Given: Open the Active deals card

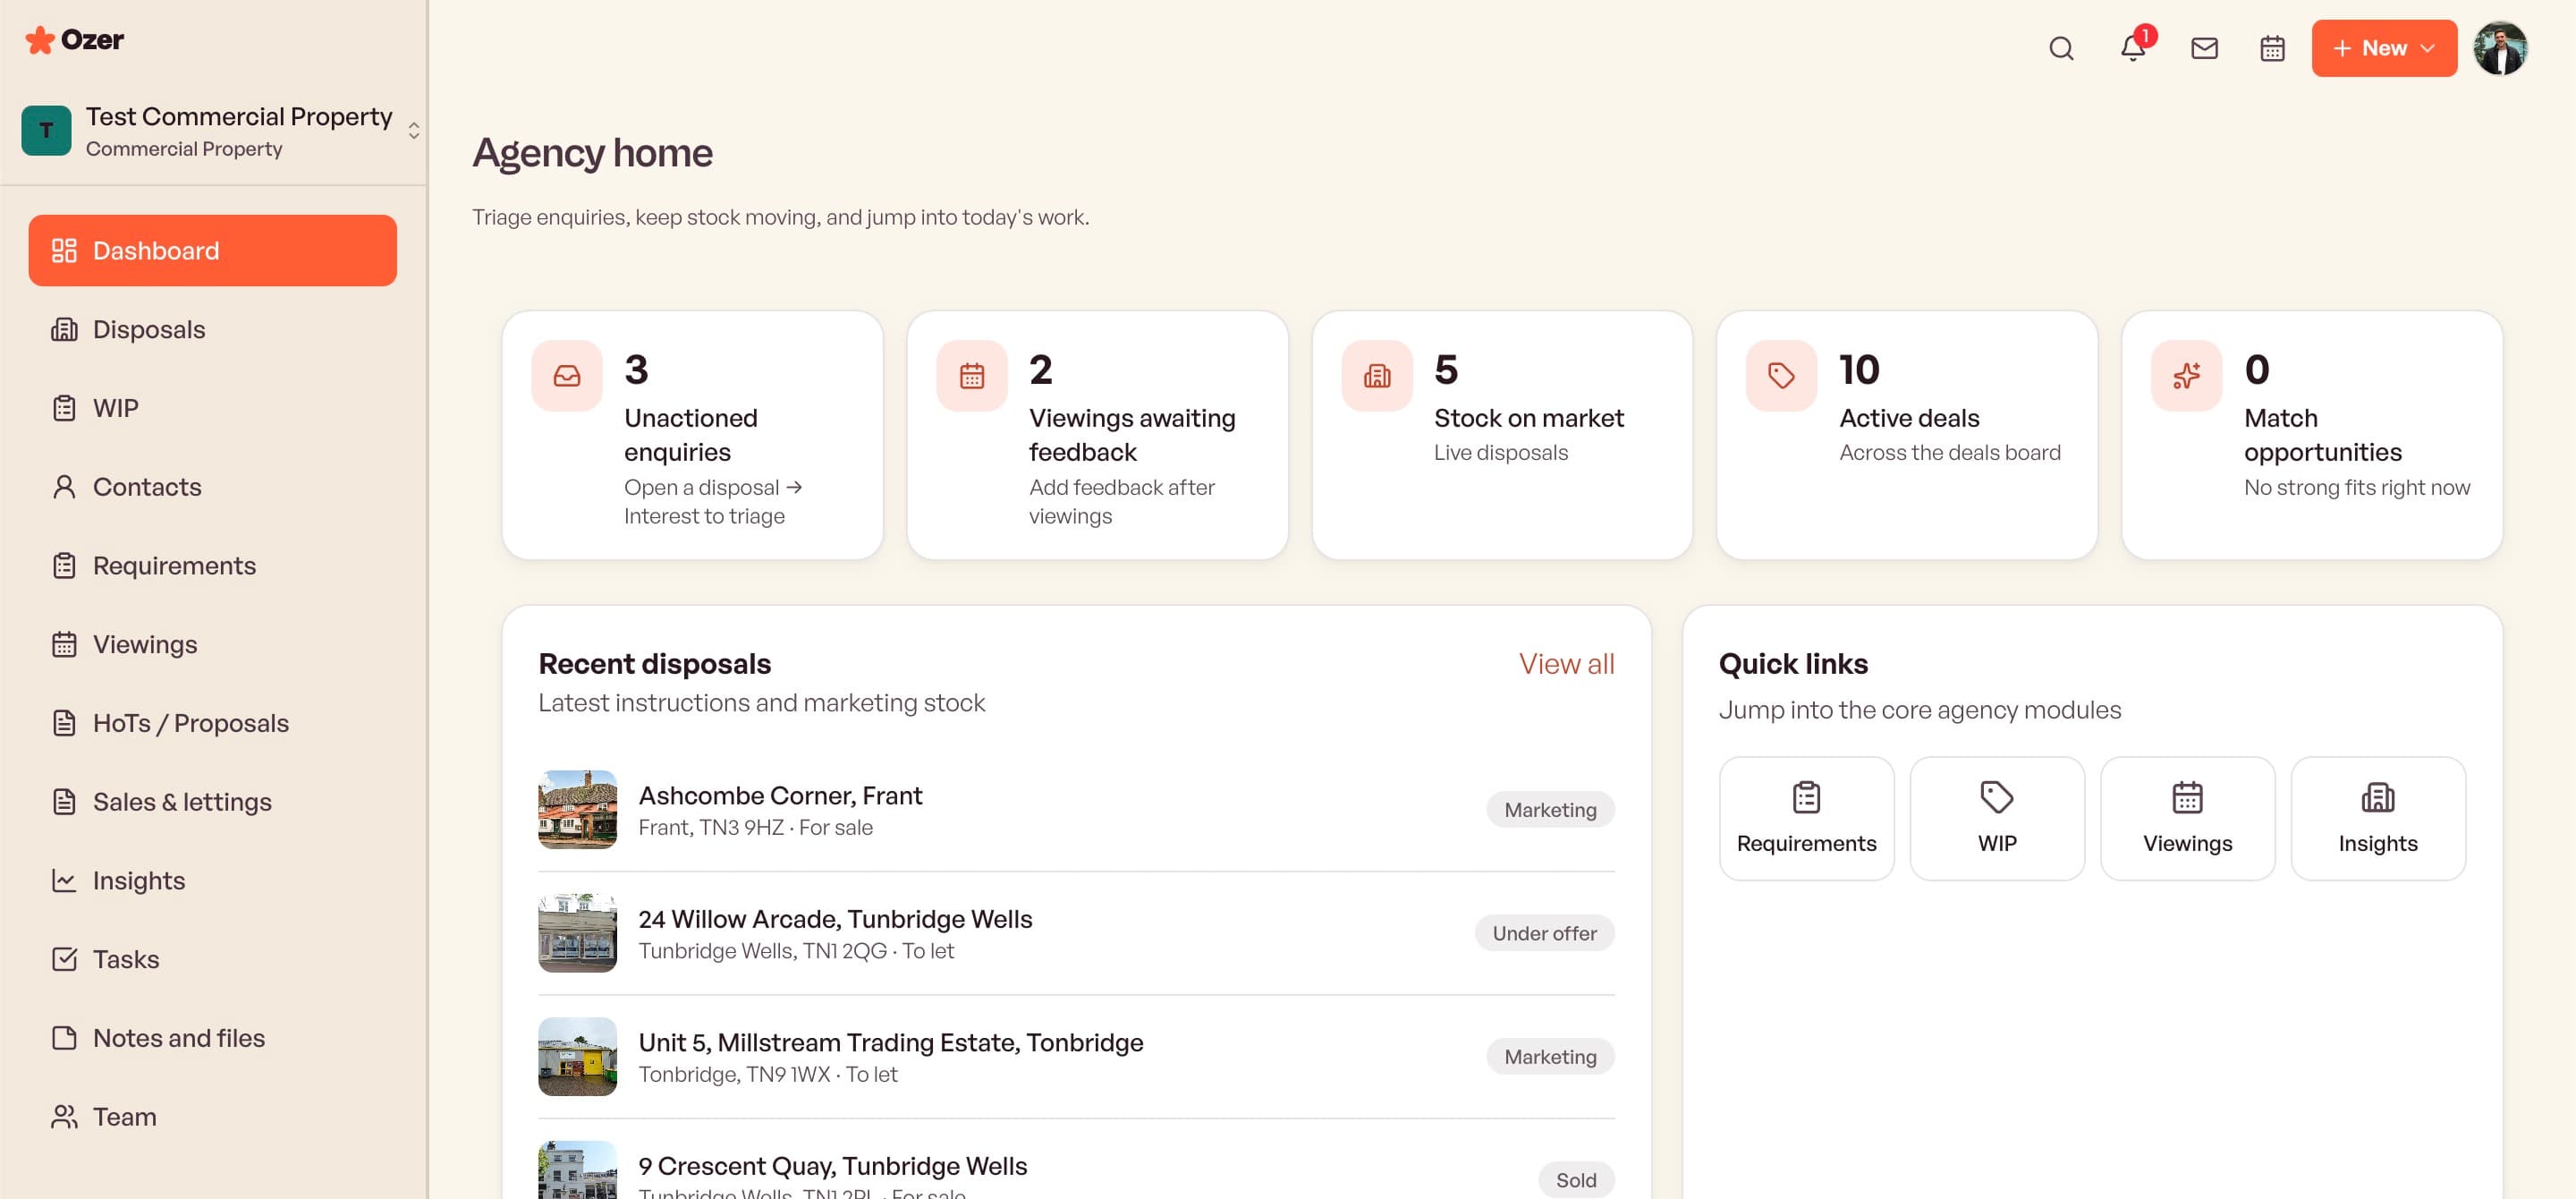Looking at the screenshot, I should pos(1907,435).
